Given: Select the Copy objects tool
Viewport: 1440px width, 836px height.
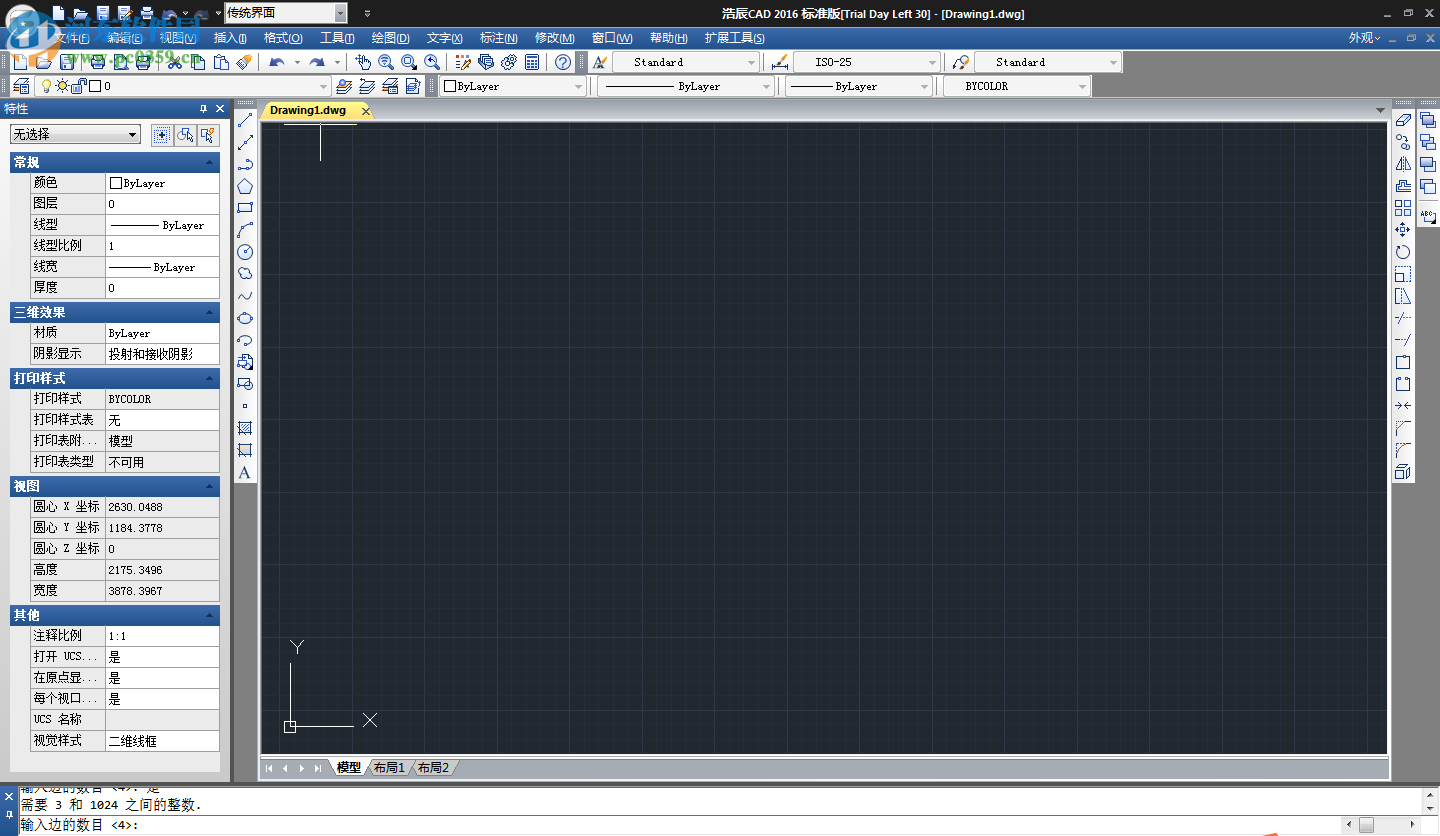Looking at the screenshot, I should point(1403,142).
